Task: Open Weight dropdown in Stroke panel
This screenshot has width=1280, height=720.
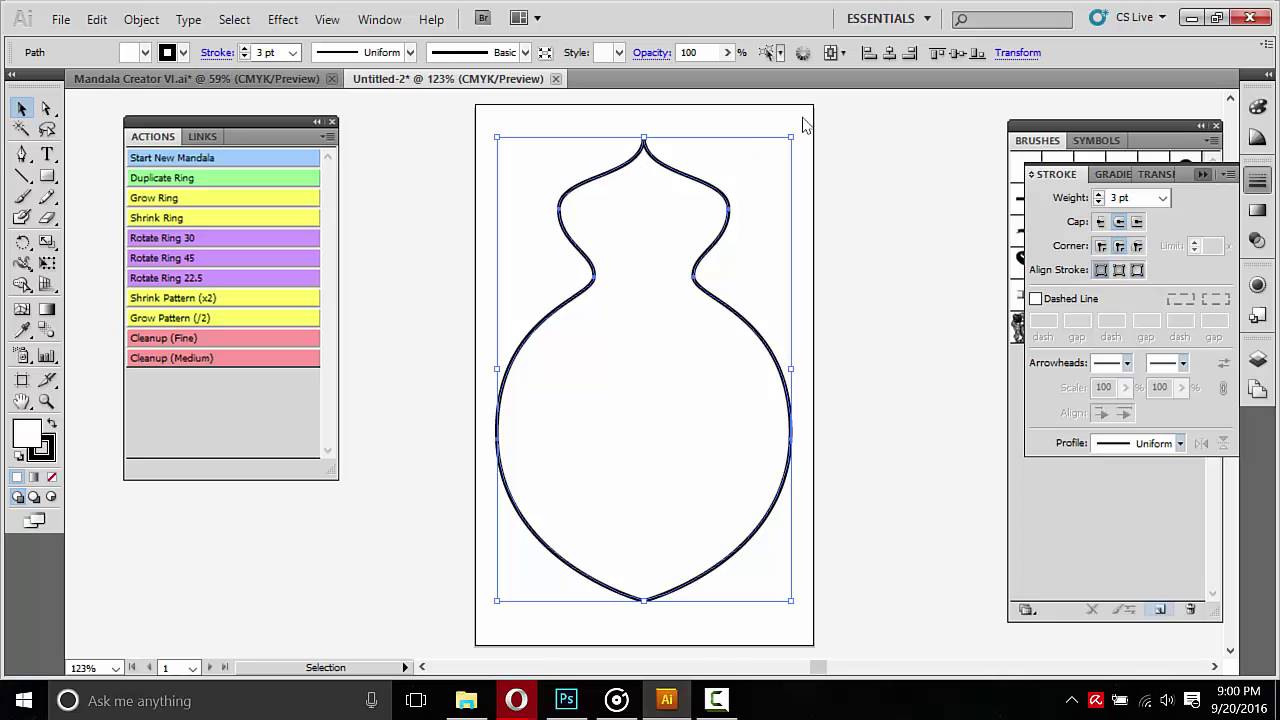Action: [x=1162, y=198]
